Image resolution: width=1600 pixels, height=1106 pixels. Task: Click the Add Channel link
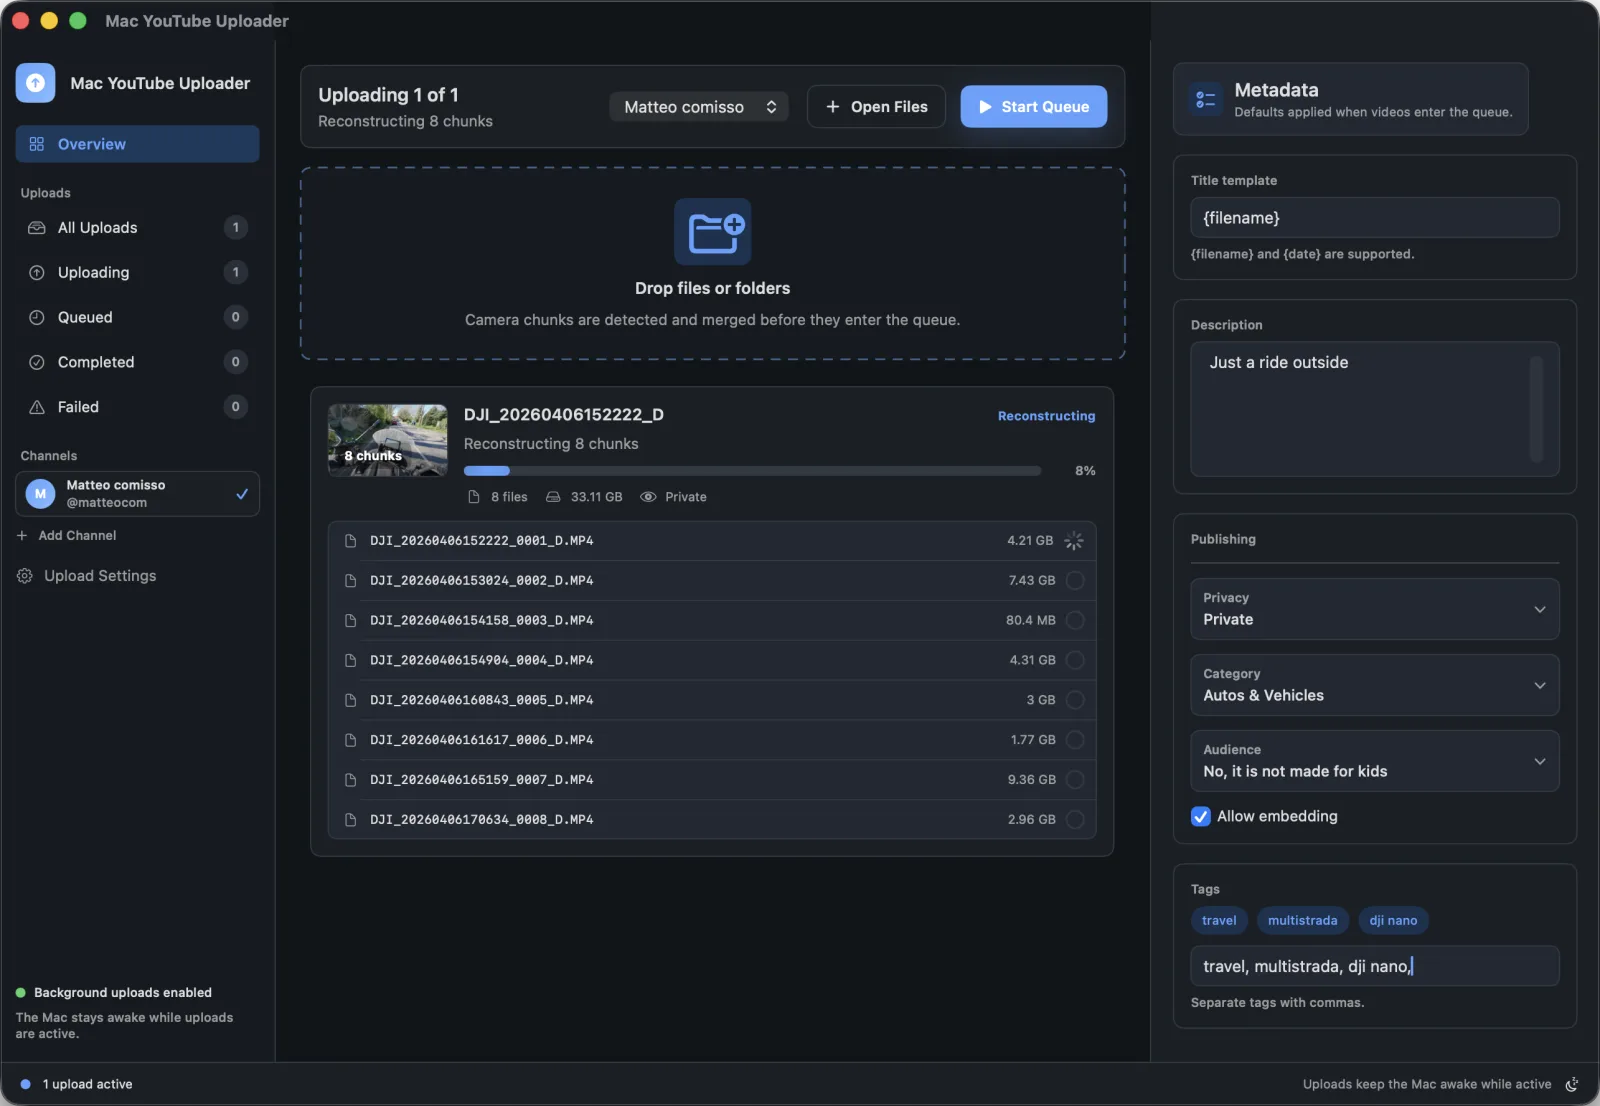point(67,536)
